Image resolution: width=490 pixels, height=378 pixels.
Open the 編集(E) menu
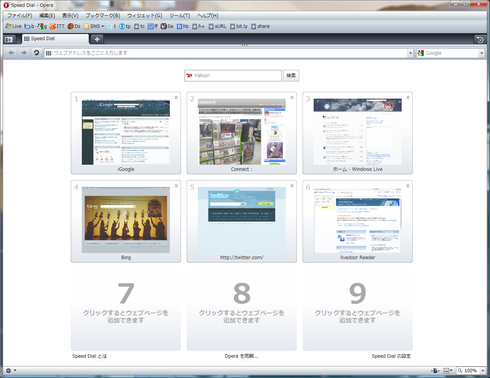pyautogui.click(x=47, y=16)
